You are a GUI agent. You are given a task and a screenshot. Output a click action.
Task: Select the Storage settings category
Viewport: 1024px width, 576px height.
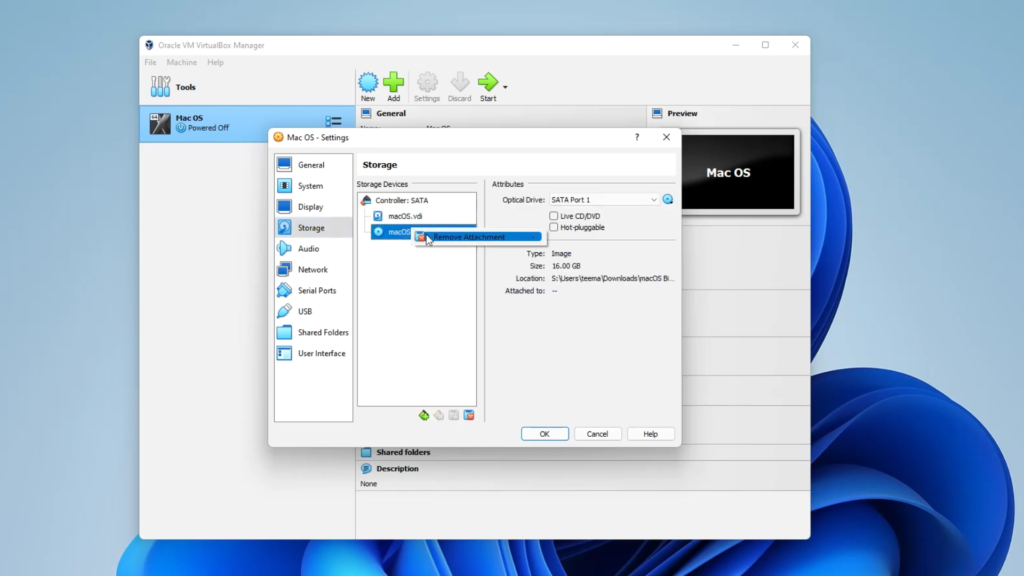click(x=313, y=228)
